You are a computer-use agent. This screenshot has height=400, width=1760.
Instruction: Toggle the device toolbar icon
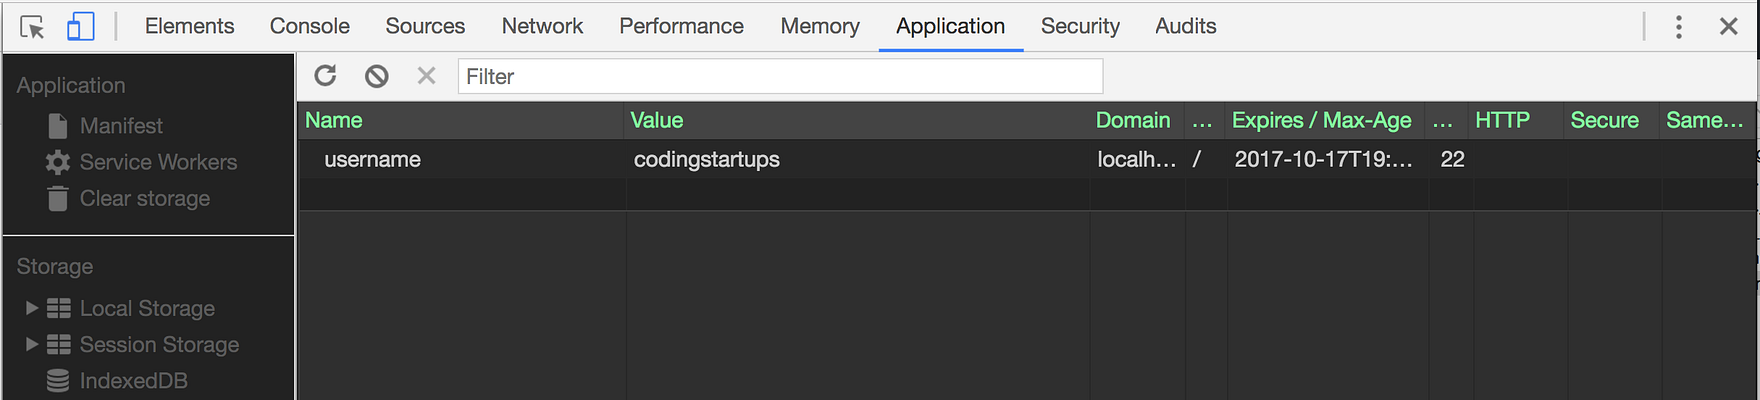pos(80,27)
